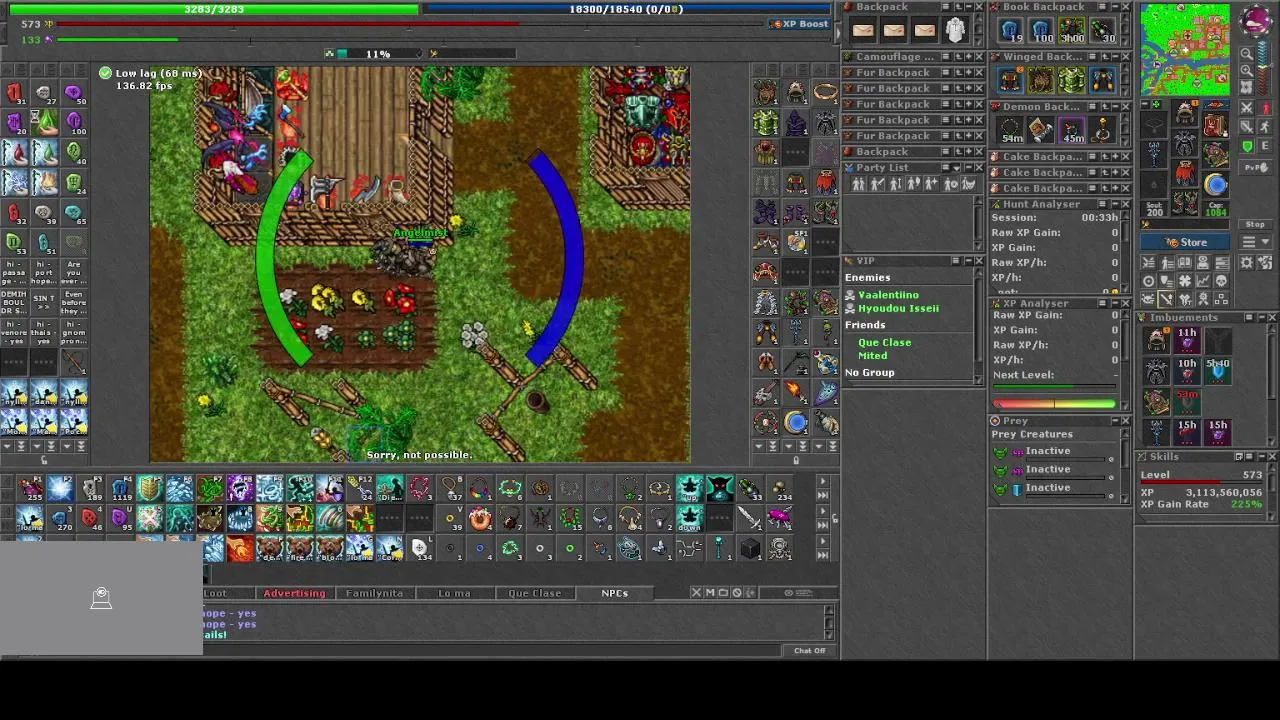Viewport: 1280px width, 720px height.
Task: Click the Stop button
Action: tap(1255, 224)
